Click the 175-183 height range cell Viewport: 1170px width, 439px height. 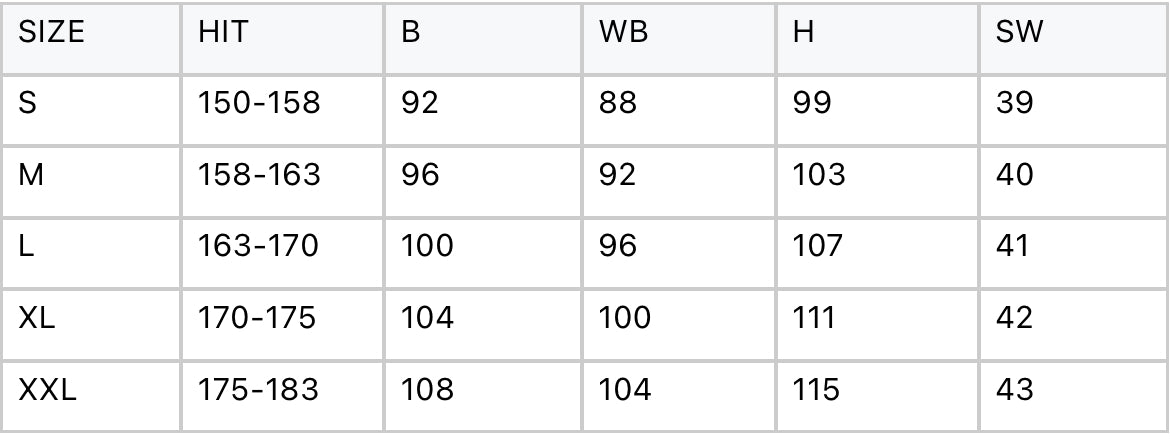(x=258, y=389)
